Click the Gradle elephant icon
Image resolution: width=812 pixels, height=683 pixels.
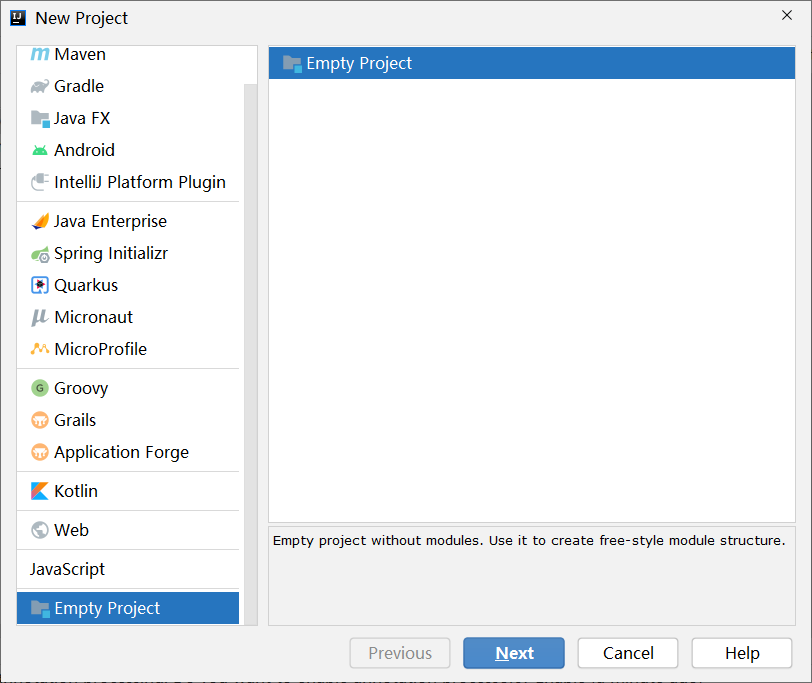tap(40, 86)
